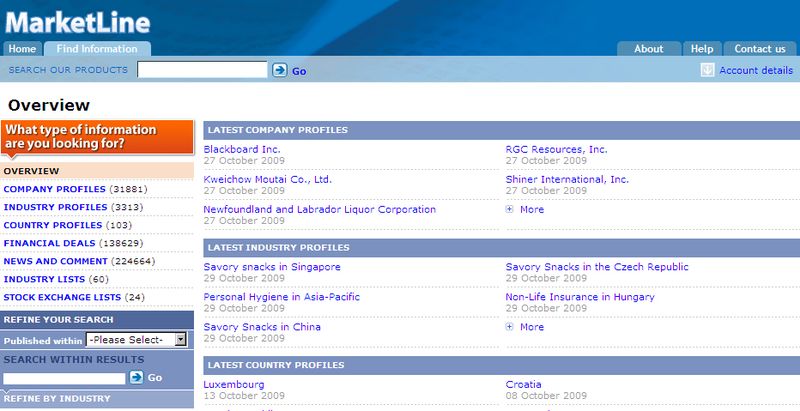The image size is (800, 411).
Task: Select the Find Information tab
Action: (97, 49)
